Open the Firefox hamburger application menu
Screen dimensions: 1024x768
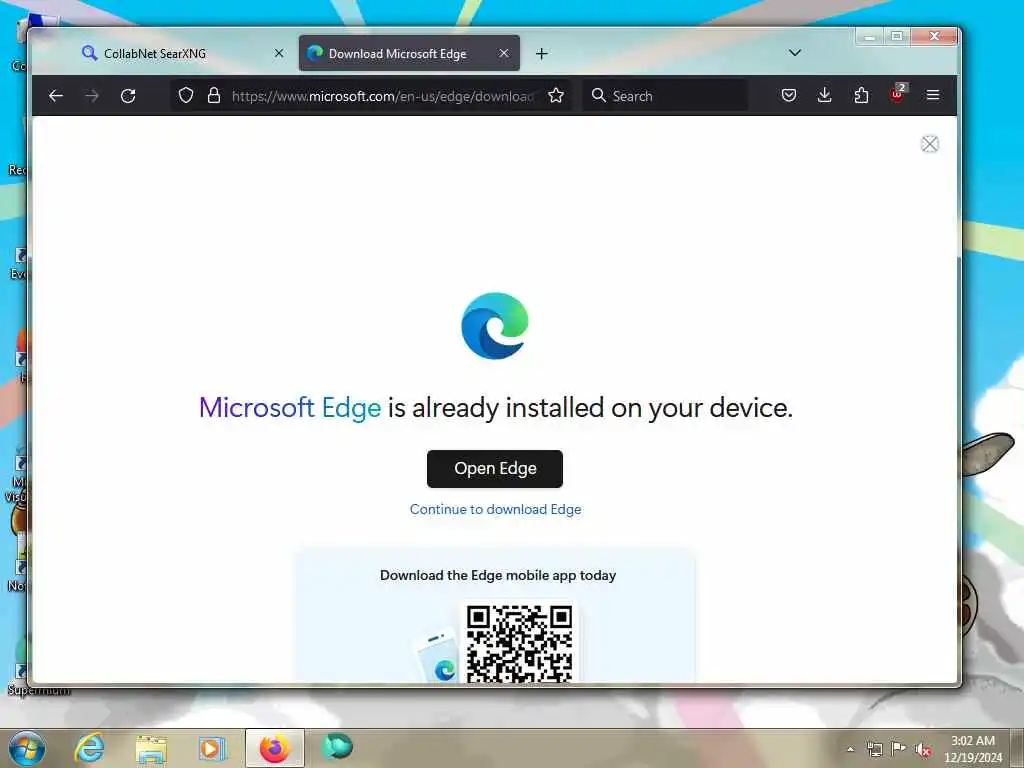coord(933,96)
